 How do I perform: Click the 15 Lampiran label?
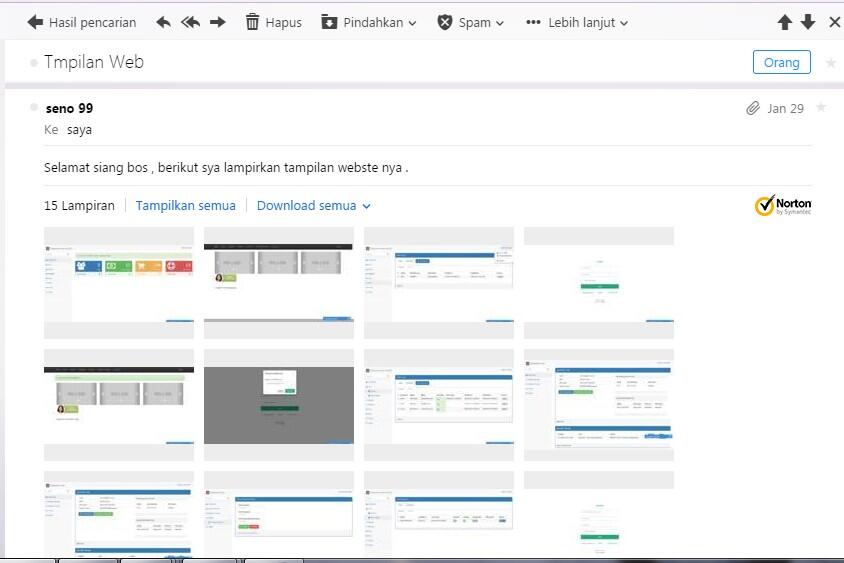point(79,206)
